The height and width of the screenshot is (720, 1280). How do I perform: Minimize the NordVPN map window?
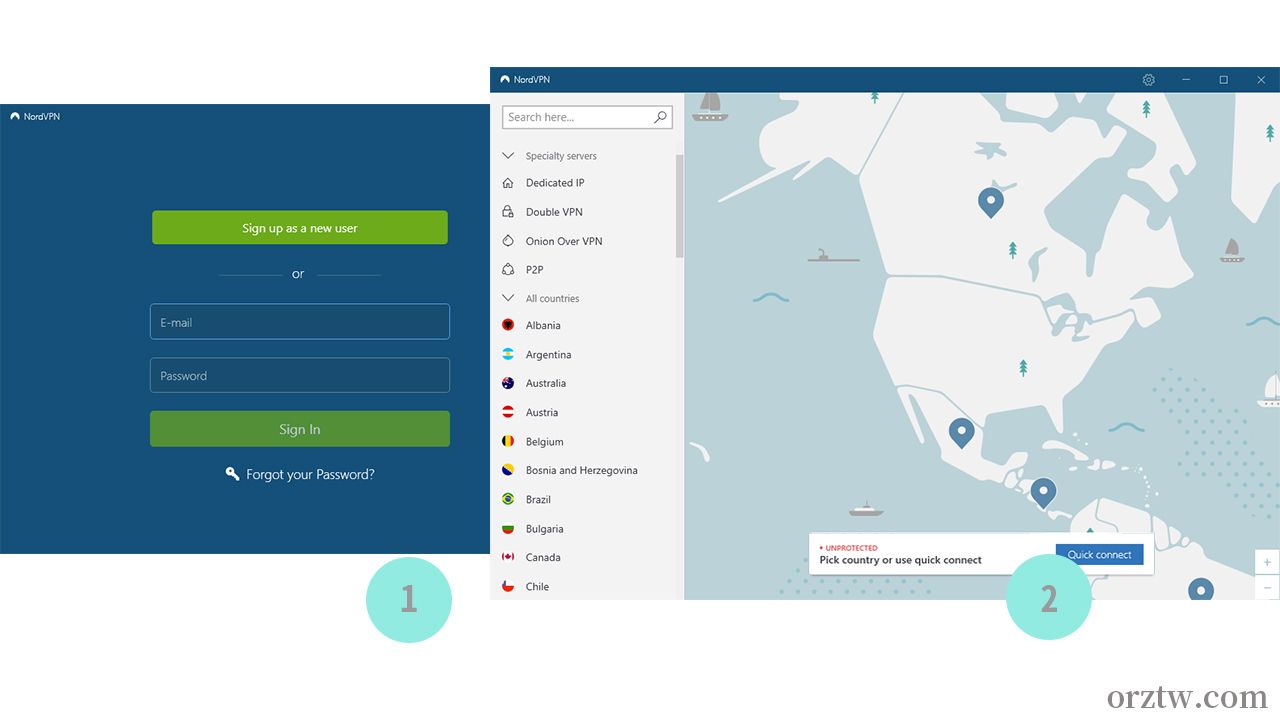(x=1186, y=80)
